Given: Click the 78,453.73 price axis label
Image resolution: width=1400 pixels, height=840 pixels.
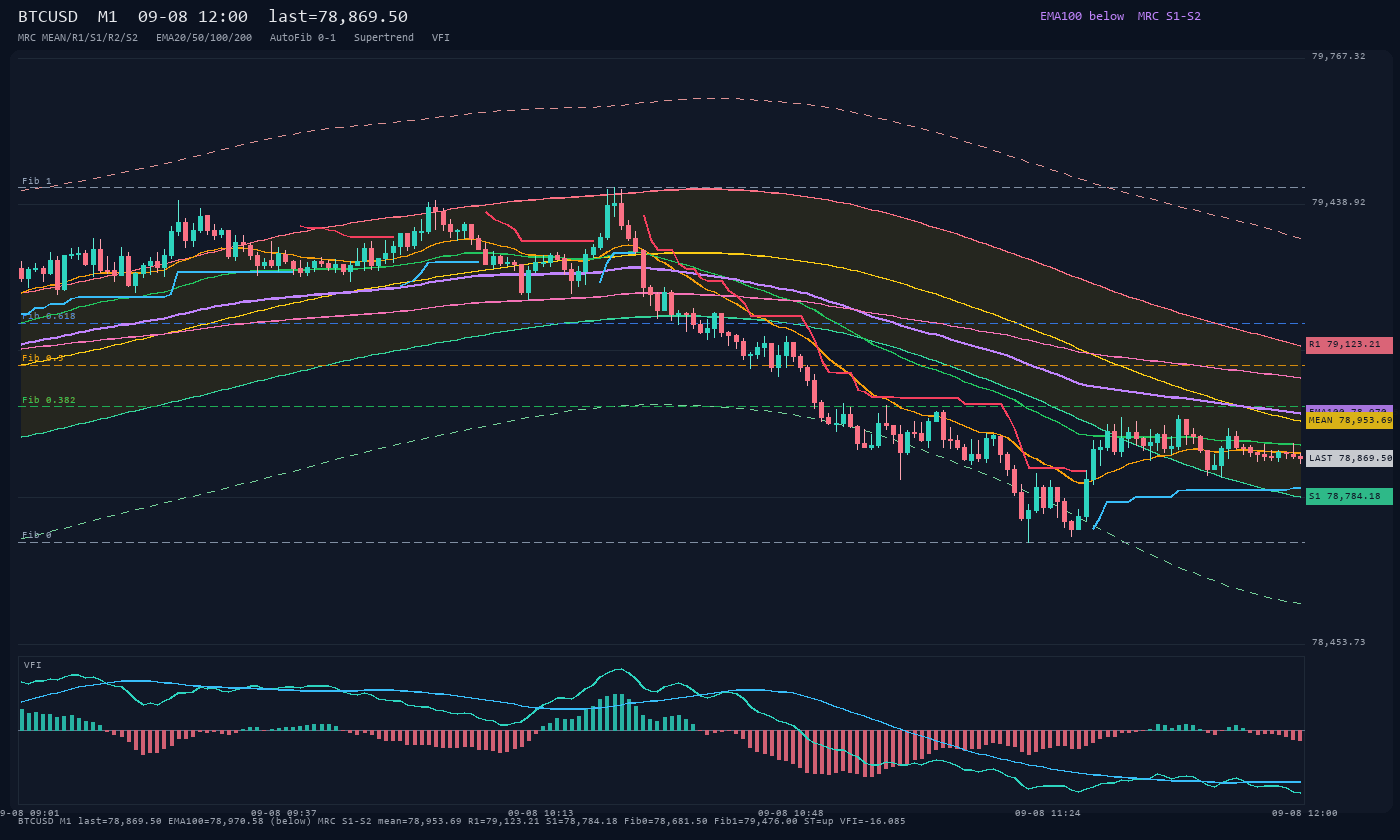Looking at the screenshot, I should (1338, 642).
